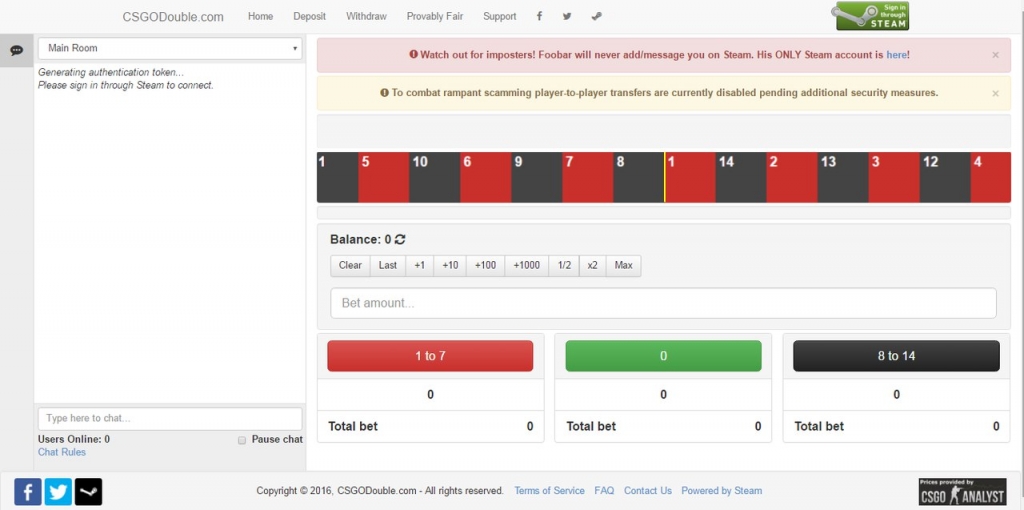Double the bet with x2 button
This screenshot has height=510, width=1024.
point(592,265)
